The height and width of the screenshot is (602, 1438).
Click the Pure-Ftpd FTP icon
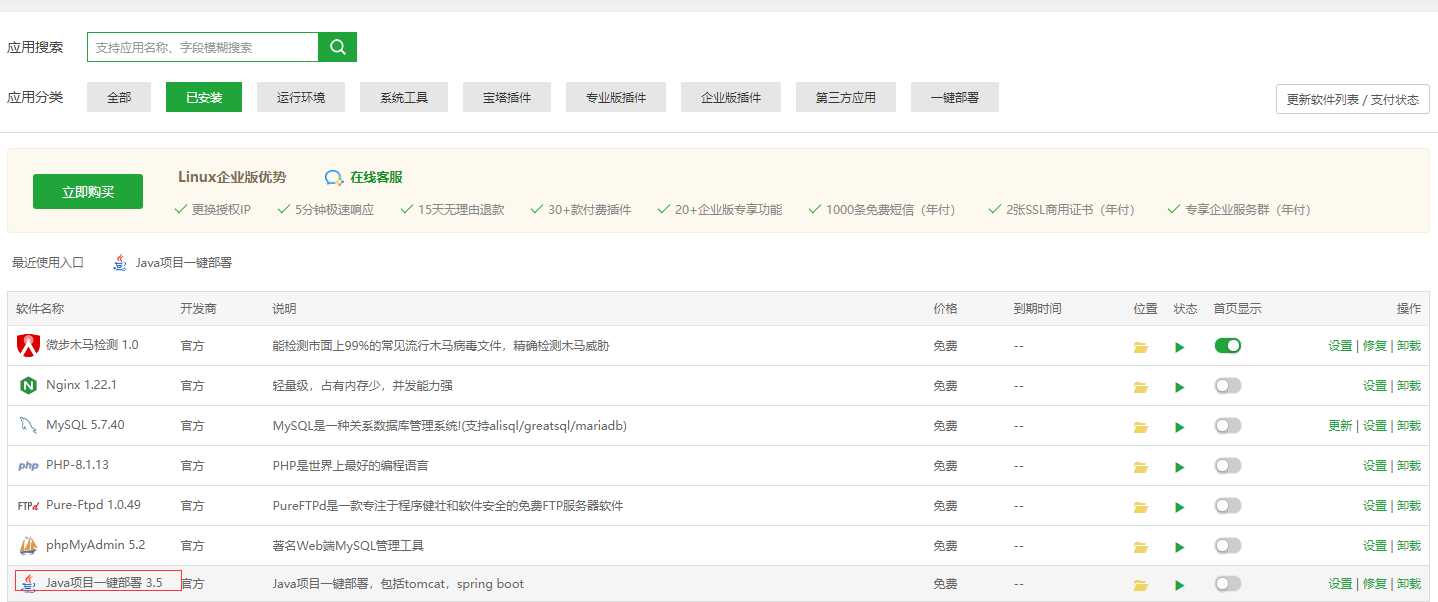28,506
